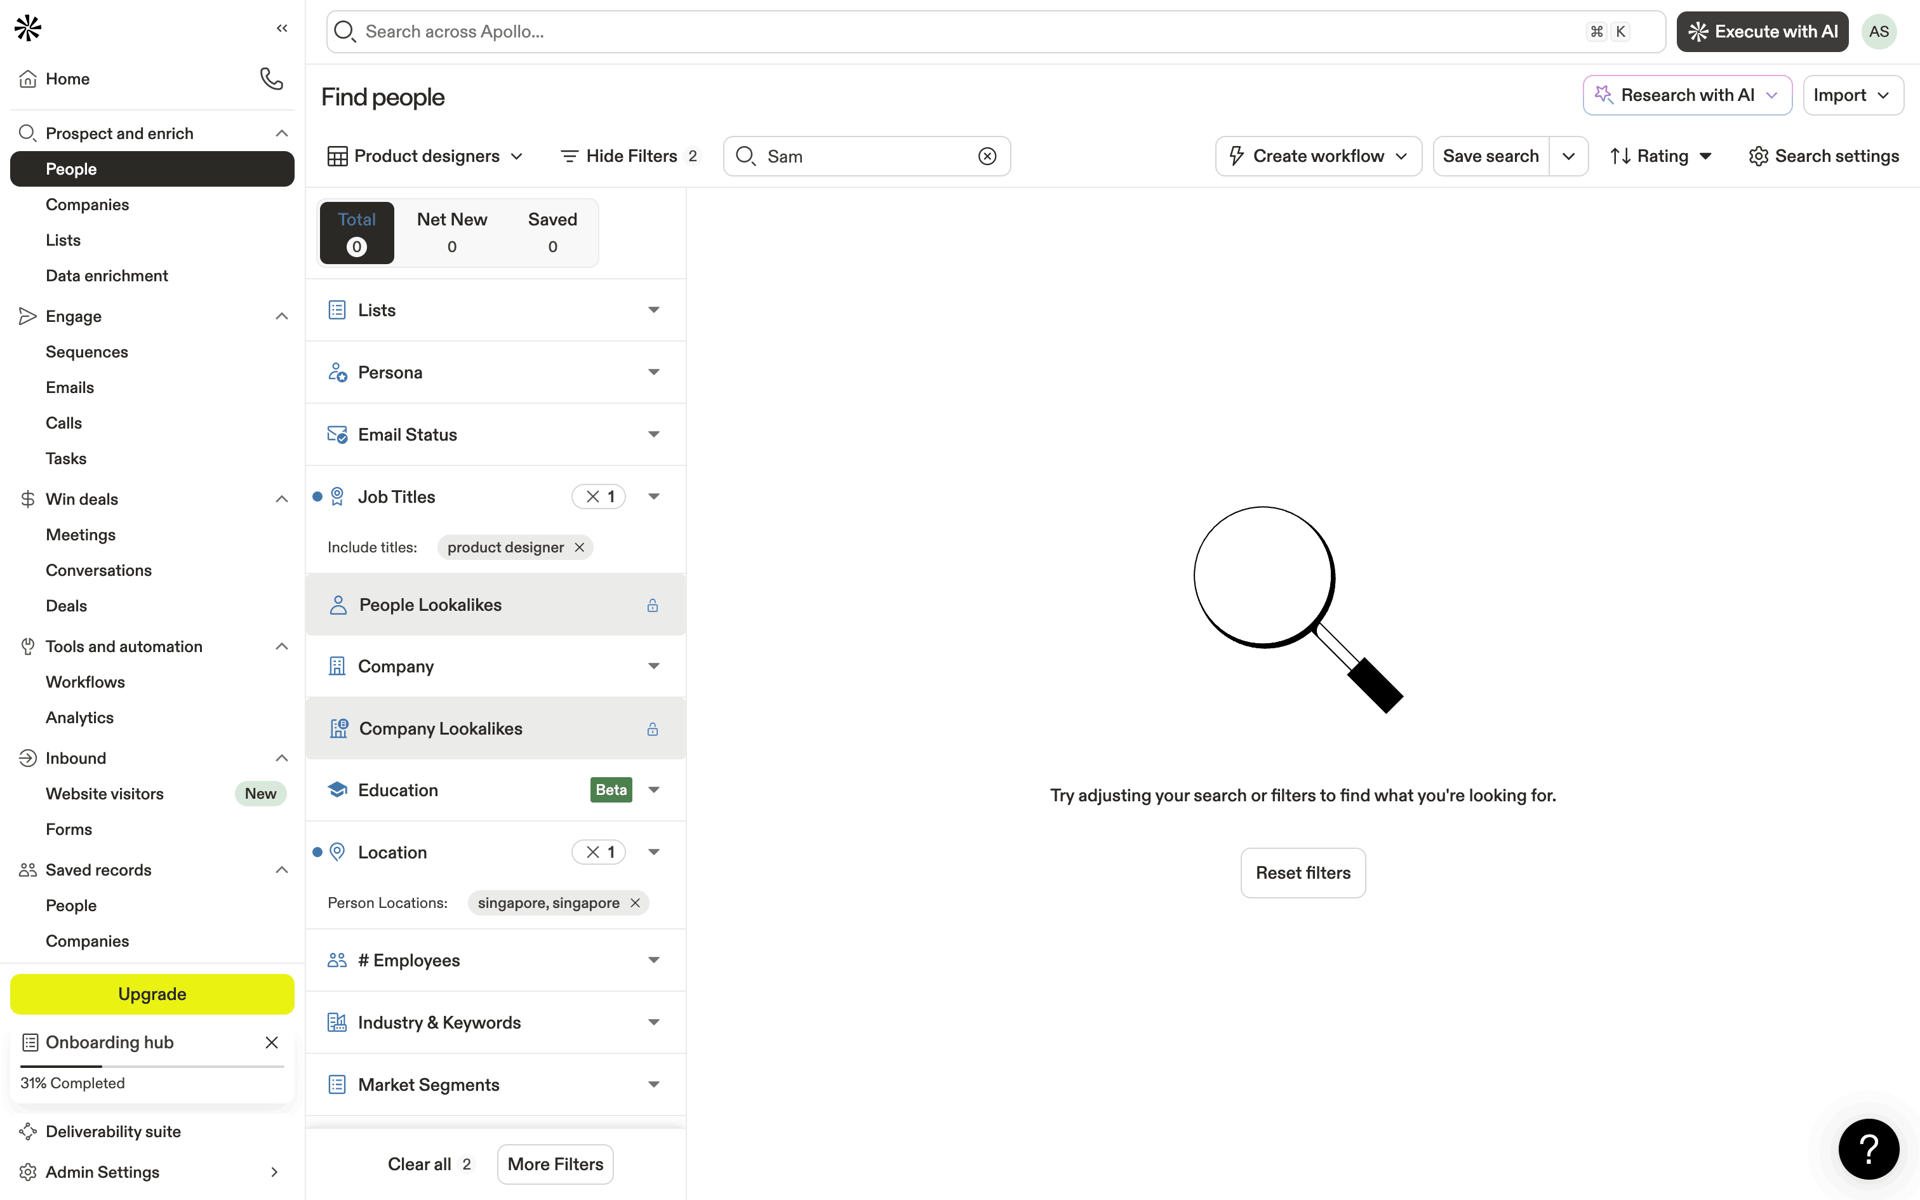Open the Research with AI dropdown
The width and height of the screenshot is (1920, 1200).
[1687, 95]
